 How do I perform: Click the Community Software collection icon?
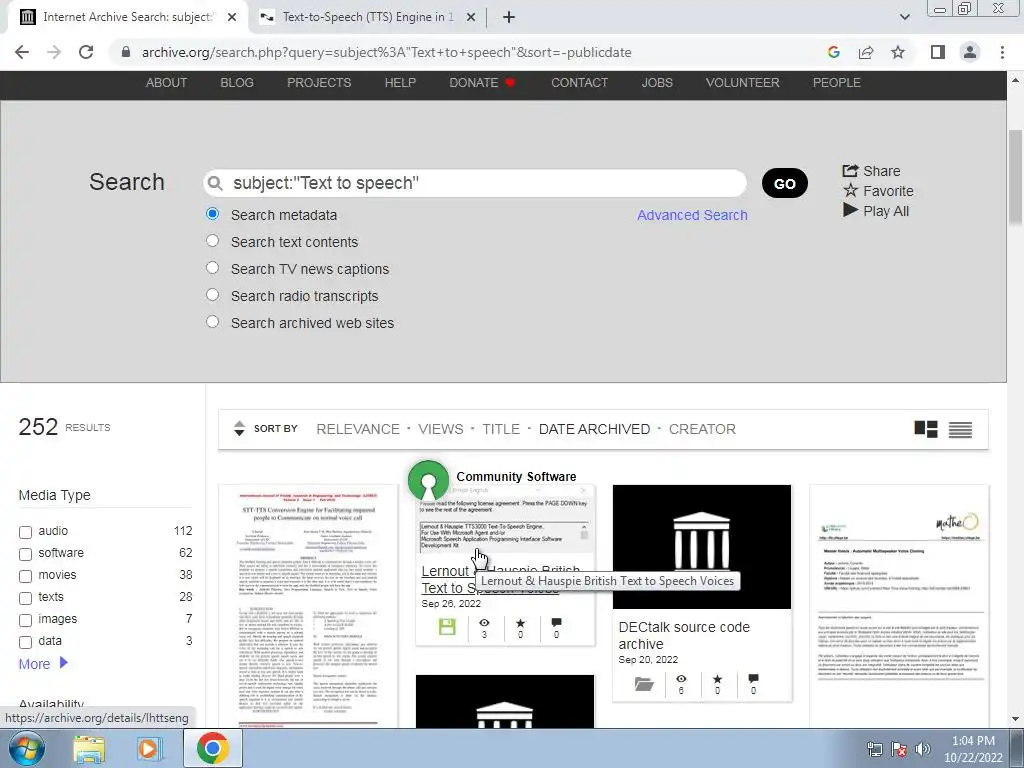click(428, 481)
